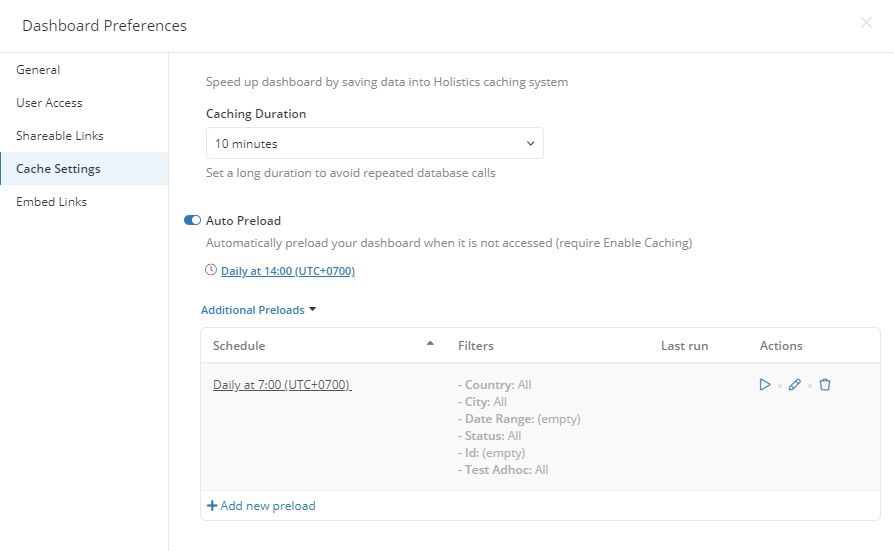Toggle the Auto Preload switch
The height and width of the screenshot is (551, 894).
point(193,220)
